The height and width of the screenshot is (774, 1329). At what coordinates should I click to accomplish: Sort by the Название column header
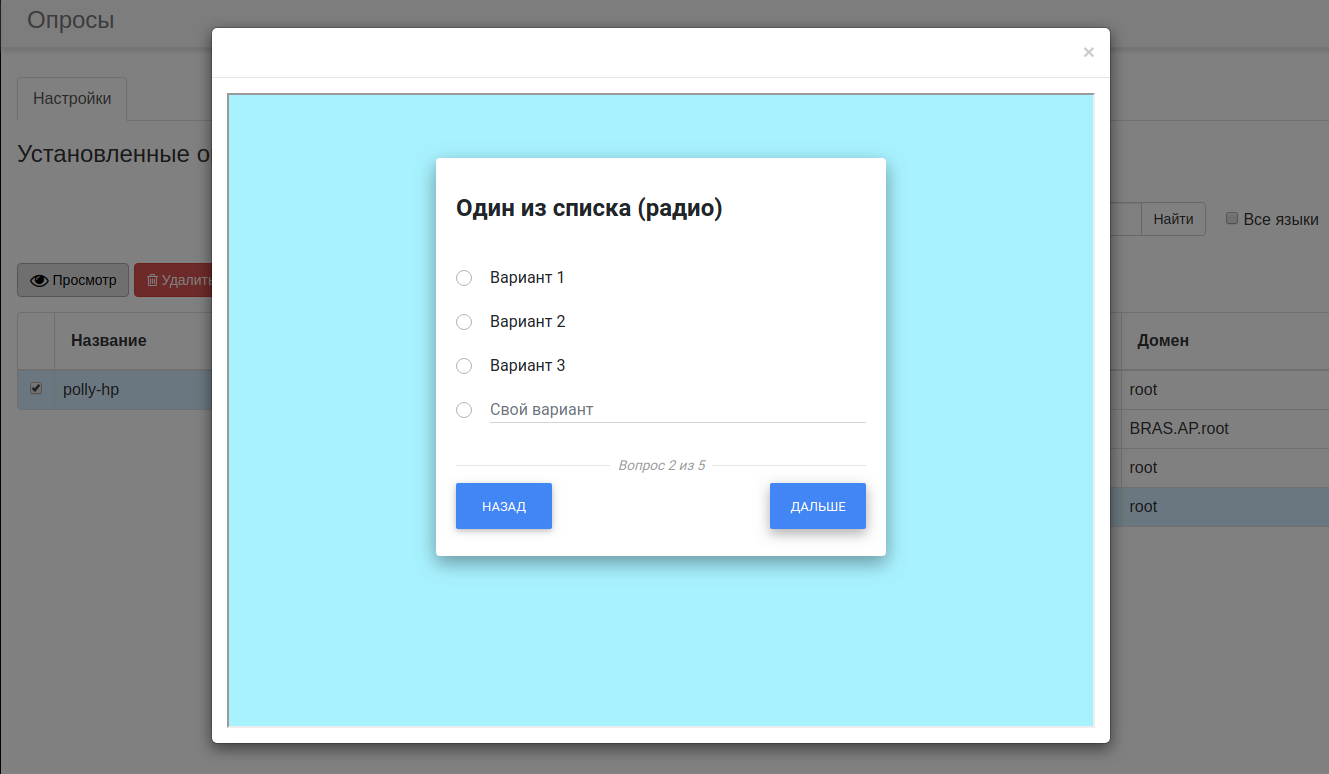tap(109, 340)
